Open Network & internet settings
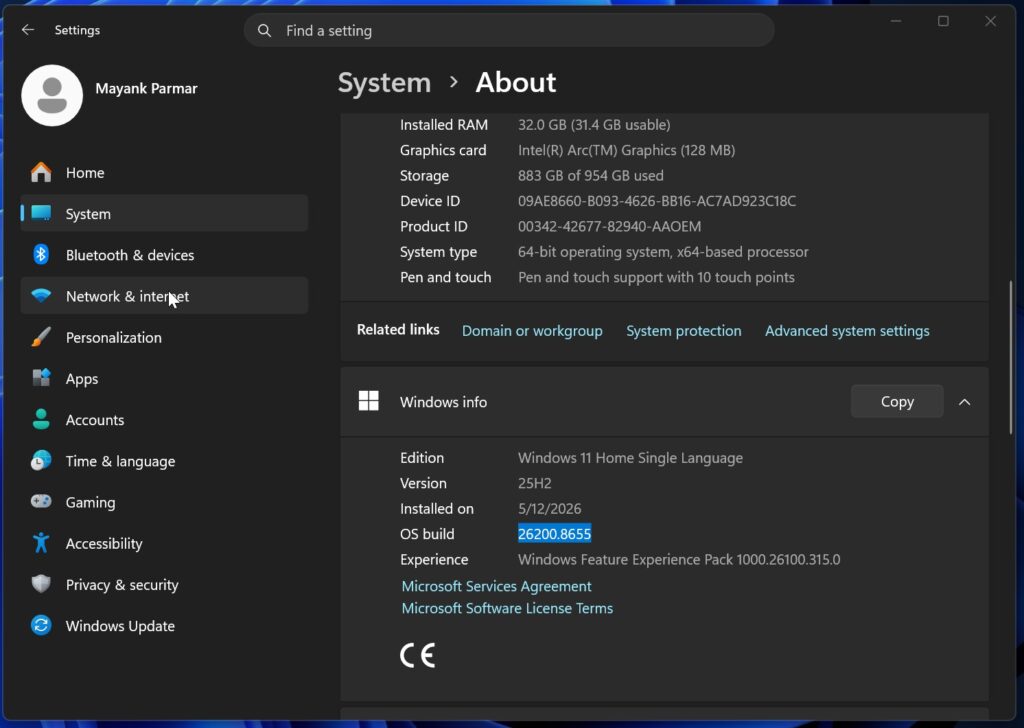This screenshot has width=1024, height=728. [165, 296]
